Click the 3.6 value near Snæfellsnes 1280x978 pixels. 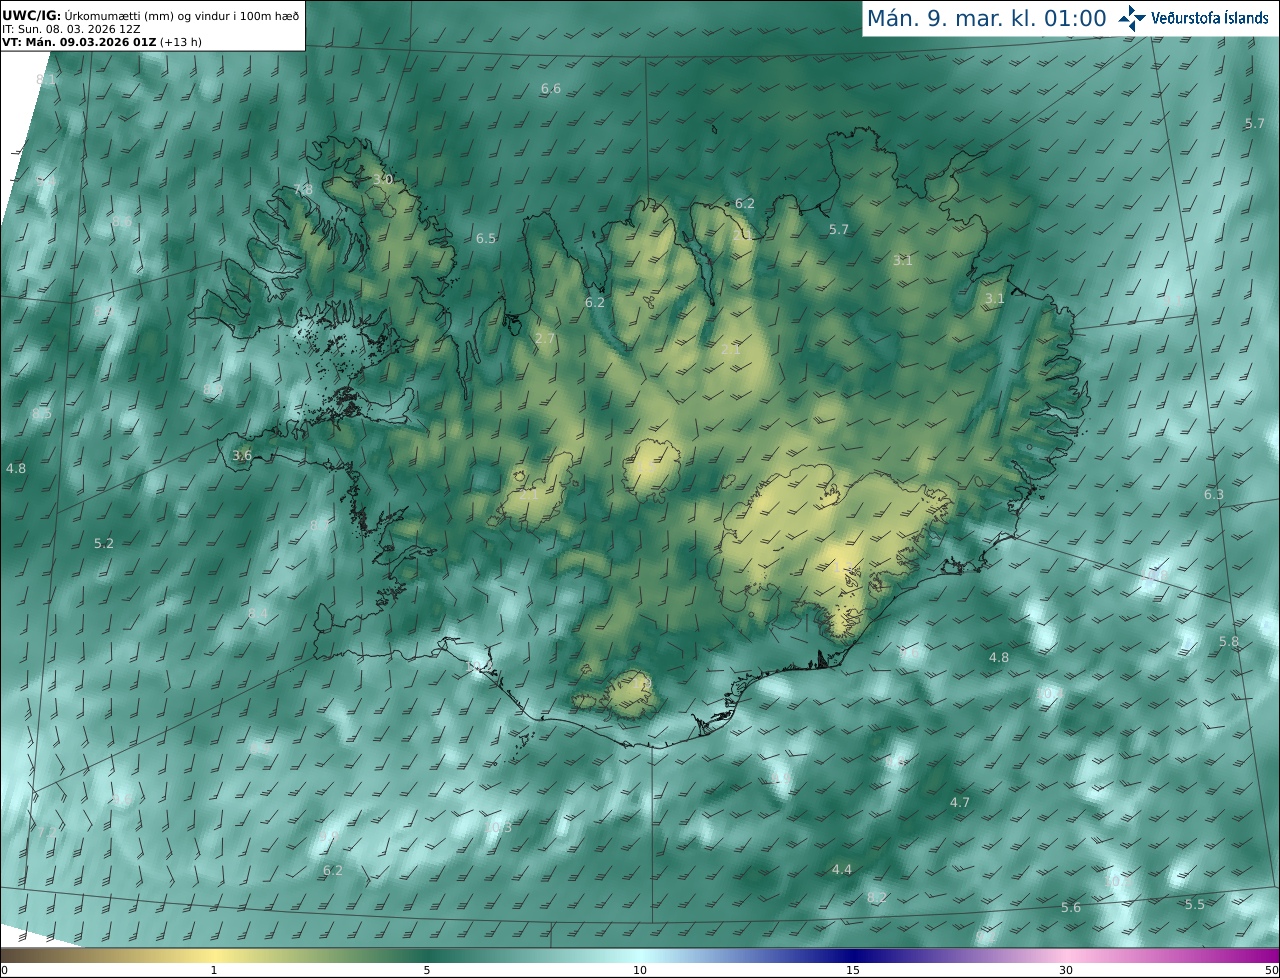pos(242,455)
